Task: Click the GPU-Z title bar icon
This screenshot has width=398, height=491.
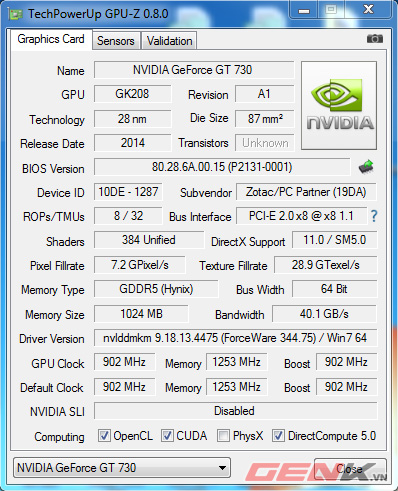Action: [x=15, y=14]
